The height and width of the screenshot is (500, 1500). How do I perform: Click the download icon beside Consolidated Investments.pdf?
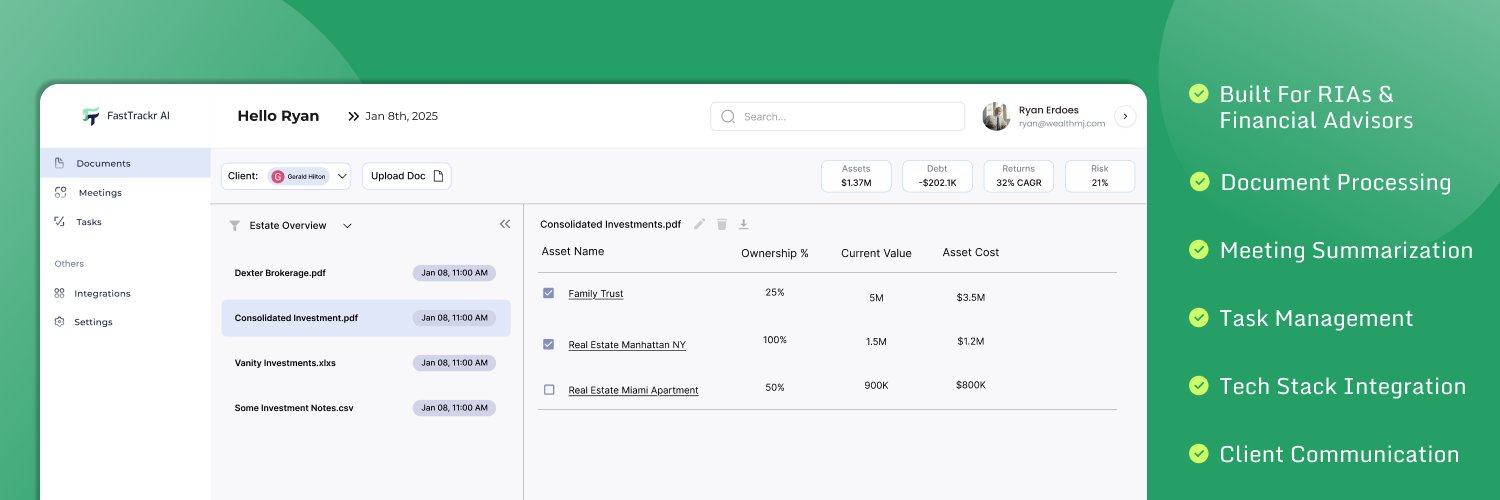point(743,224)
